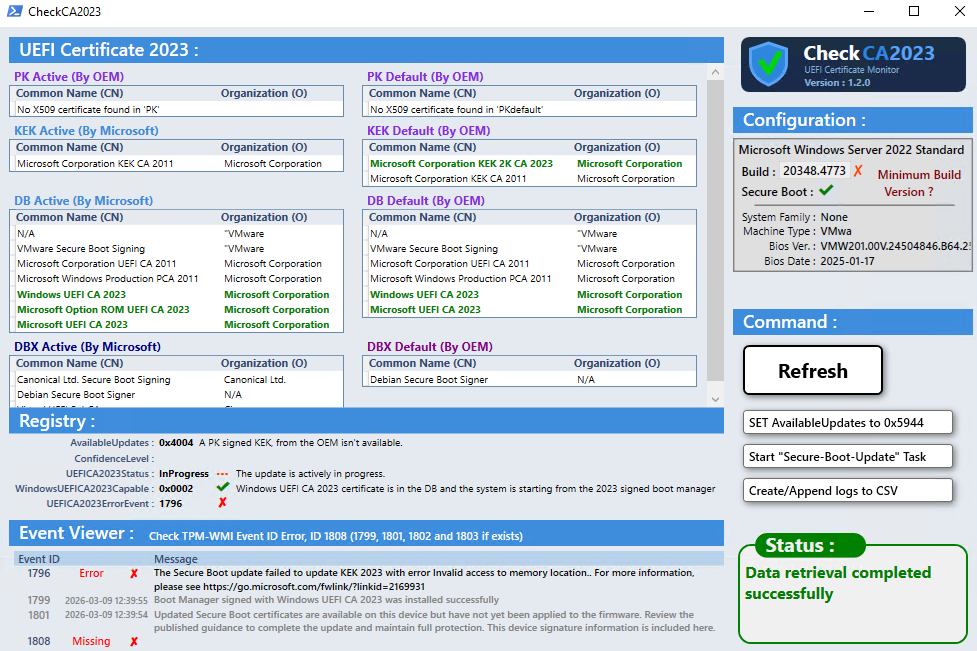Click the red X next to Build number
The height and width of the screenshot is (651, 977).
(858, 171)
